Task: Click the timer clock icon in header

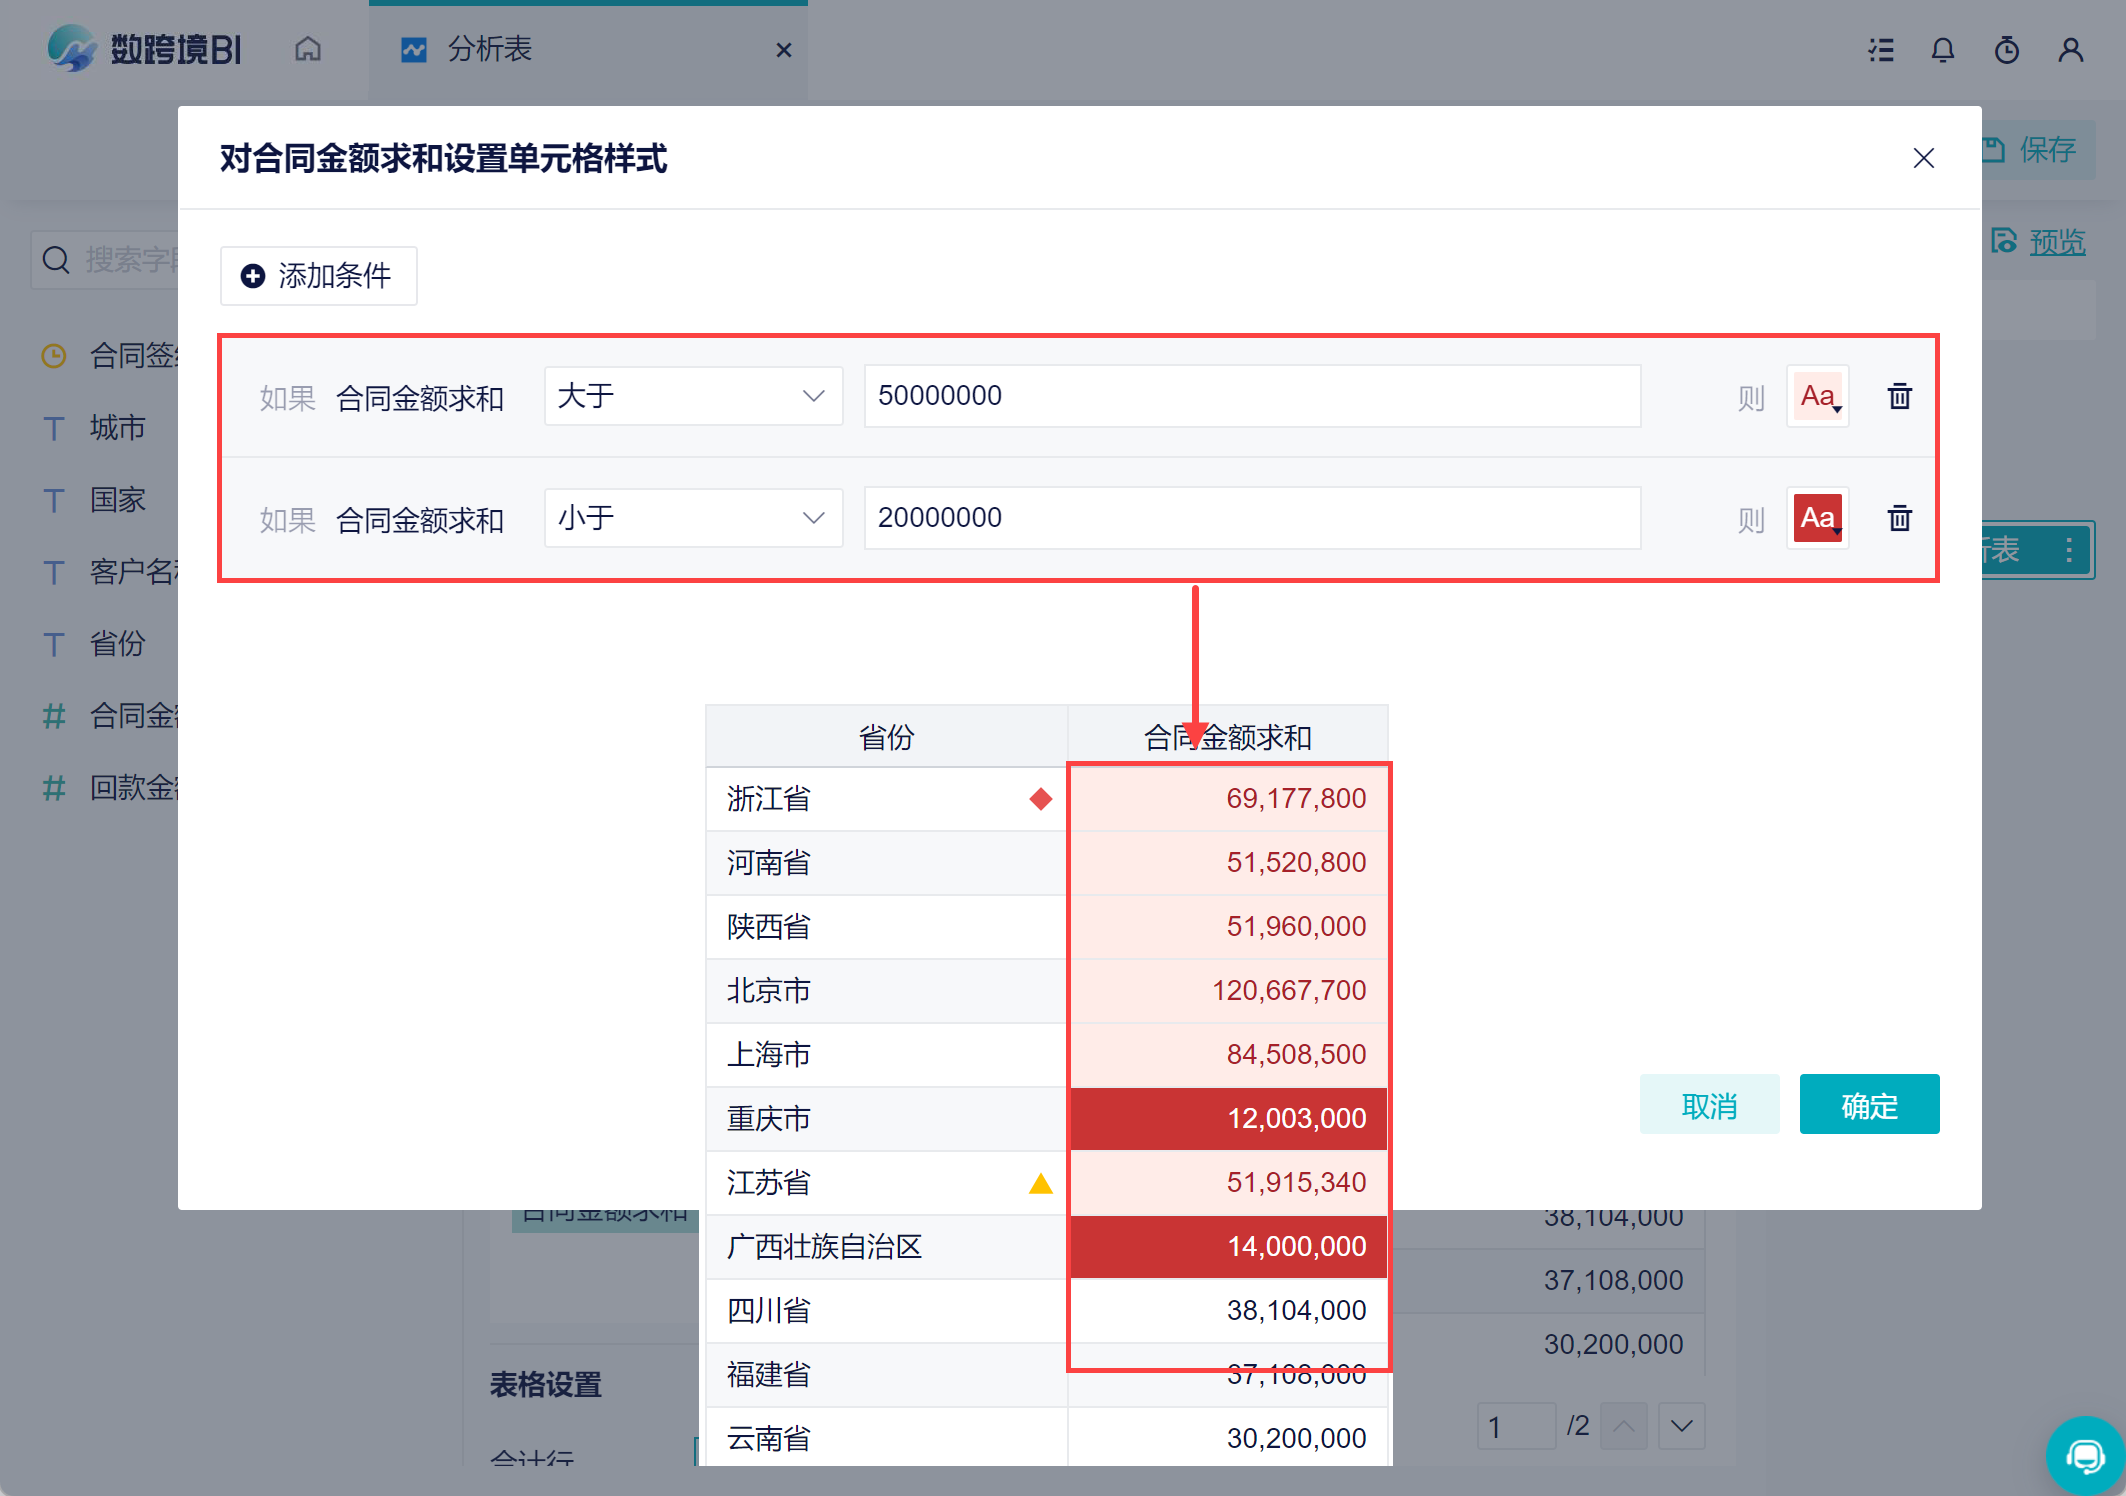Action: coord(2006,50)
